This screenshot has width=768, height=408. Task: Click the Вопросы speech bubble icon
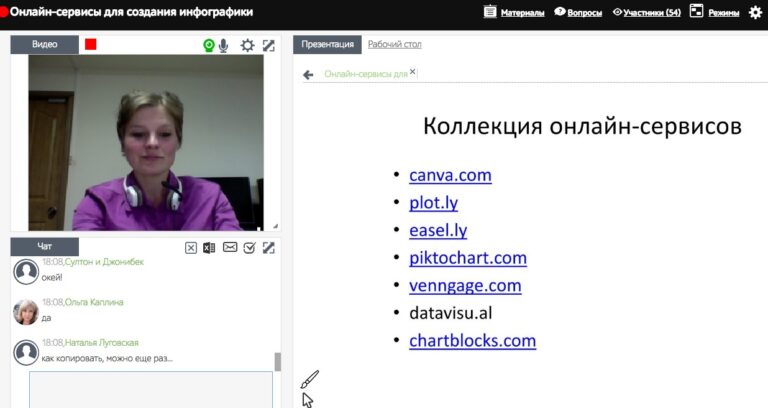click(559, 11)
